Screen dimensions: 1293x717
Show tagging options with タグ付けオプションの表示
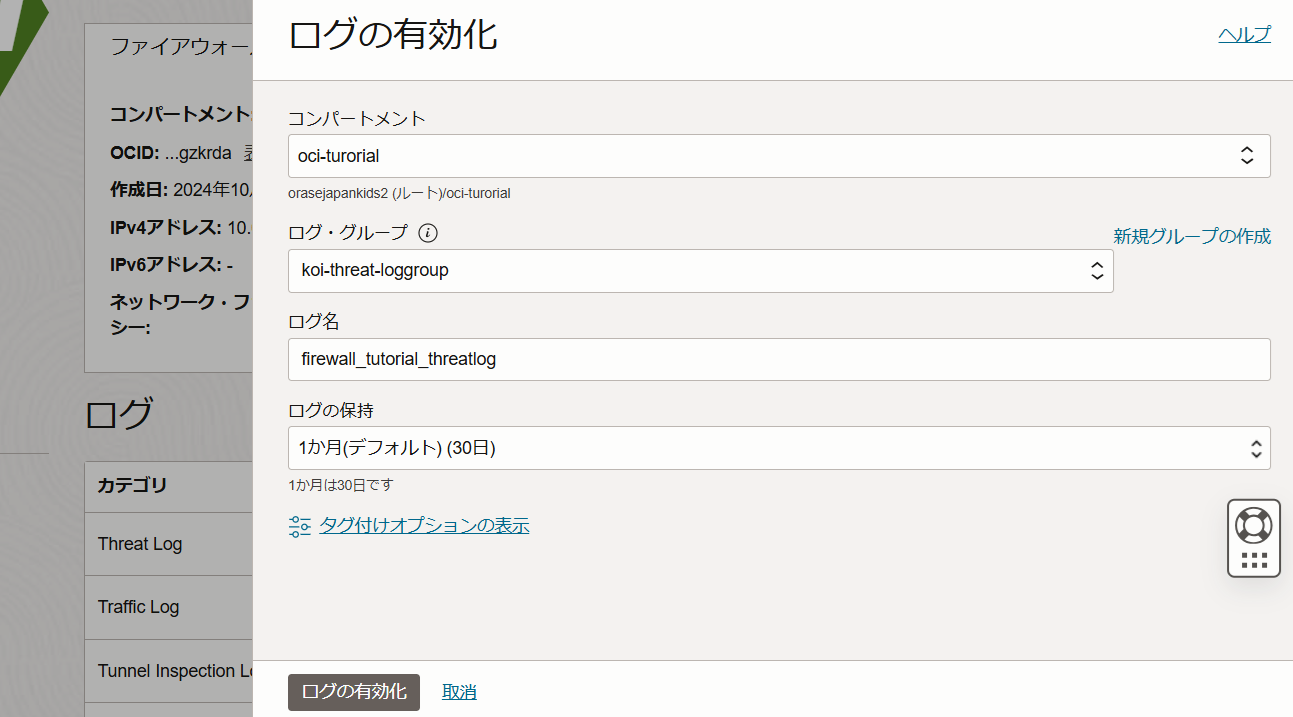425,524
